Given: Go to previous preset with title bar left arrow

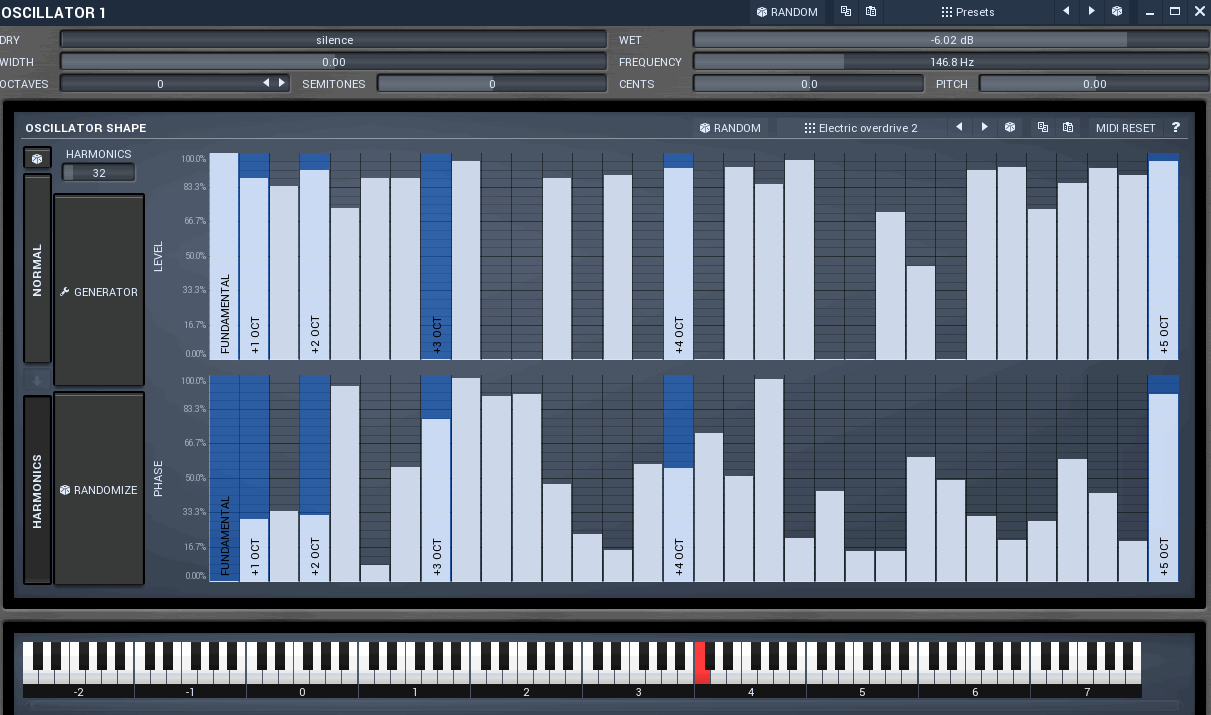Looking at the screenshot, I should point(1066,12).
